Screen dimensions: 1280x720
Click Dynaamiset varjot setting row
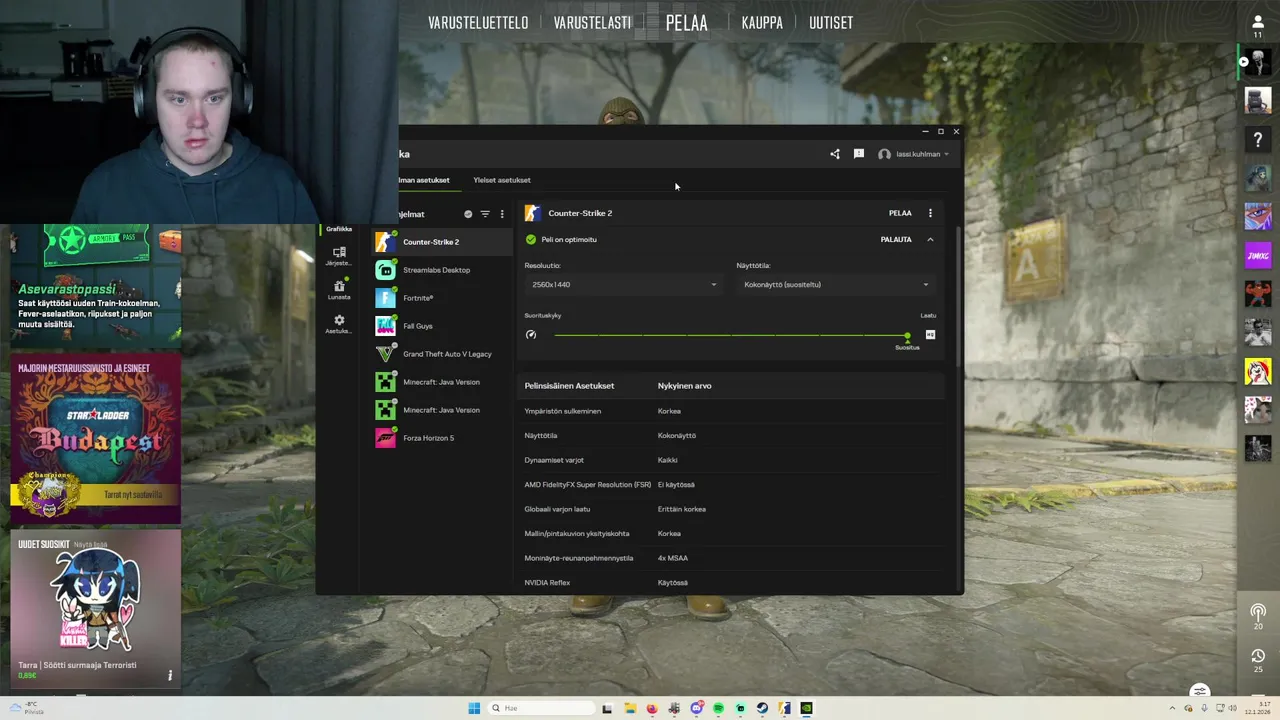pos(733,460)
